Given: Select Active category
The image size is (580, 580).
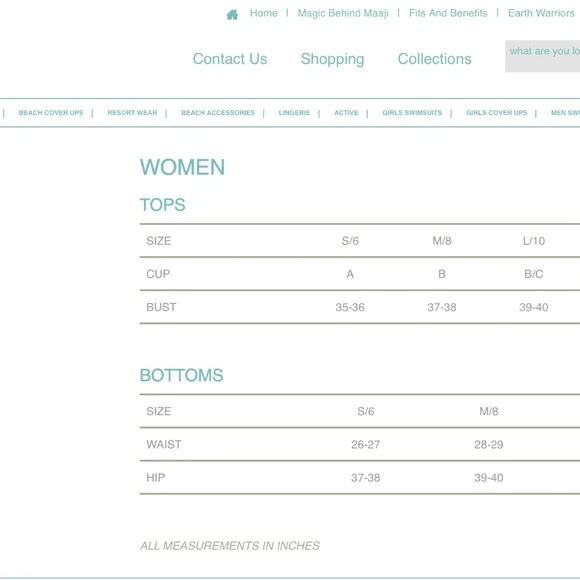Looking at the screenshot, I should (346, 113).
